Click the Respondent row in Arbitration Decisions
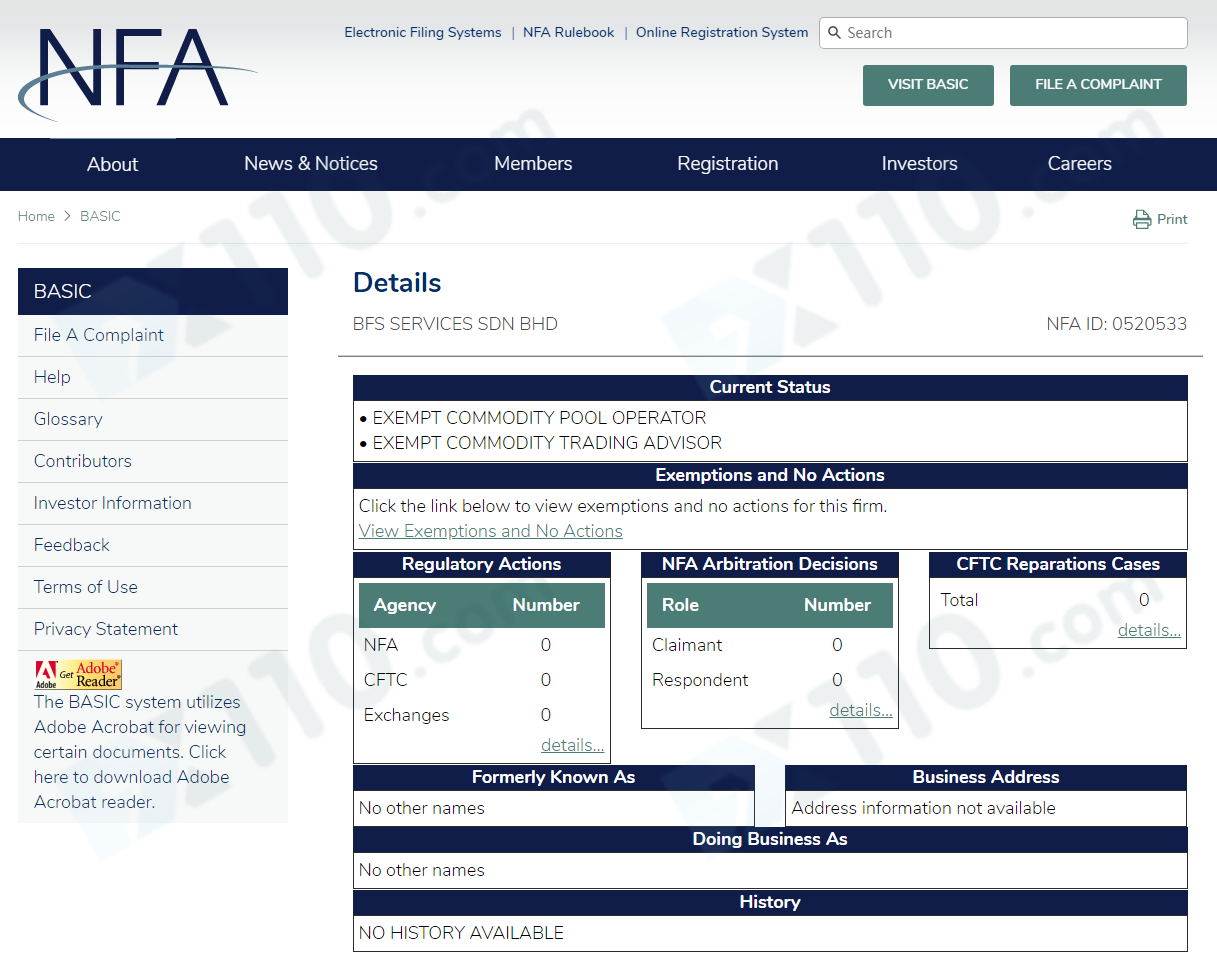1217x962 pixels. pyautogui.click(x=770, y=681)
